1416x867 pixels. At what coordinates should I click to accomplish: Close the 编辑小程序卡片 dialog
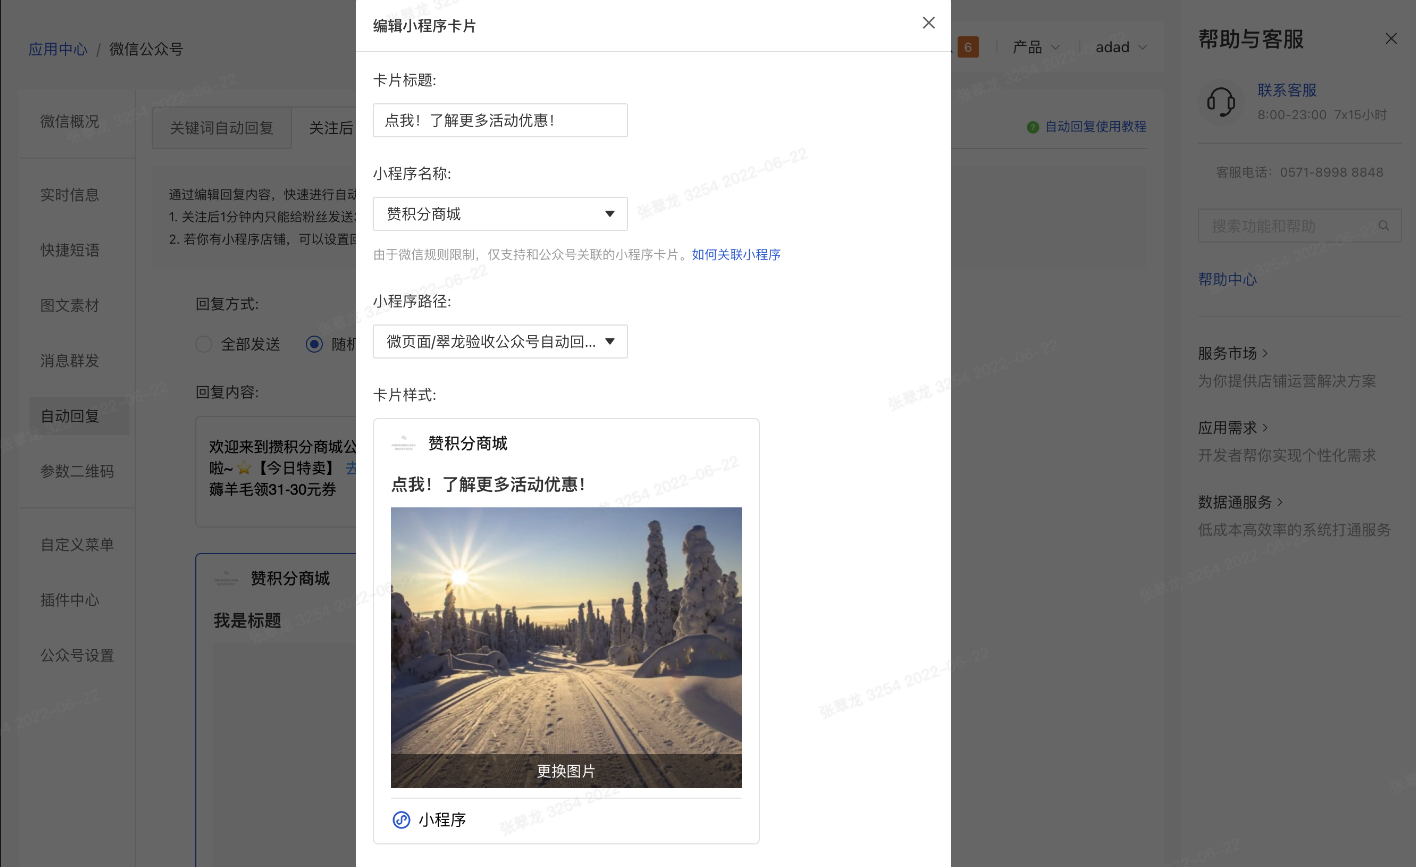[x=929, y=23]
